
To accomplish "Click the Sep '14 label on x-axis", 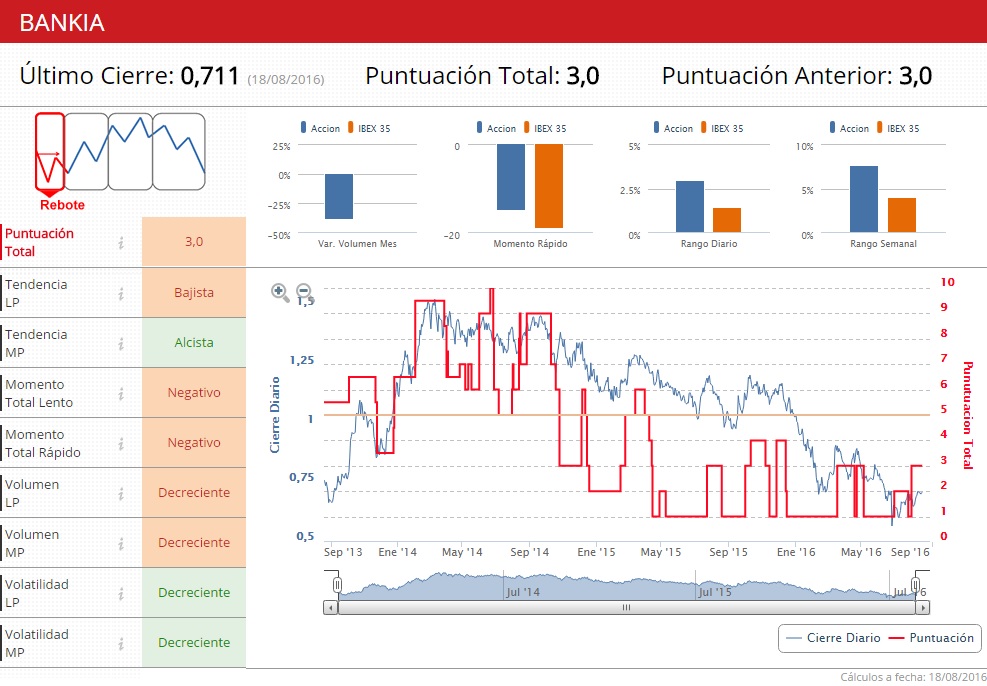I will click(529, 552).
